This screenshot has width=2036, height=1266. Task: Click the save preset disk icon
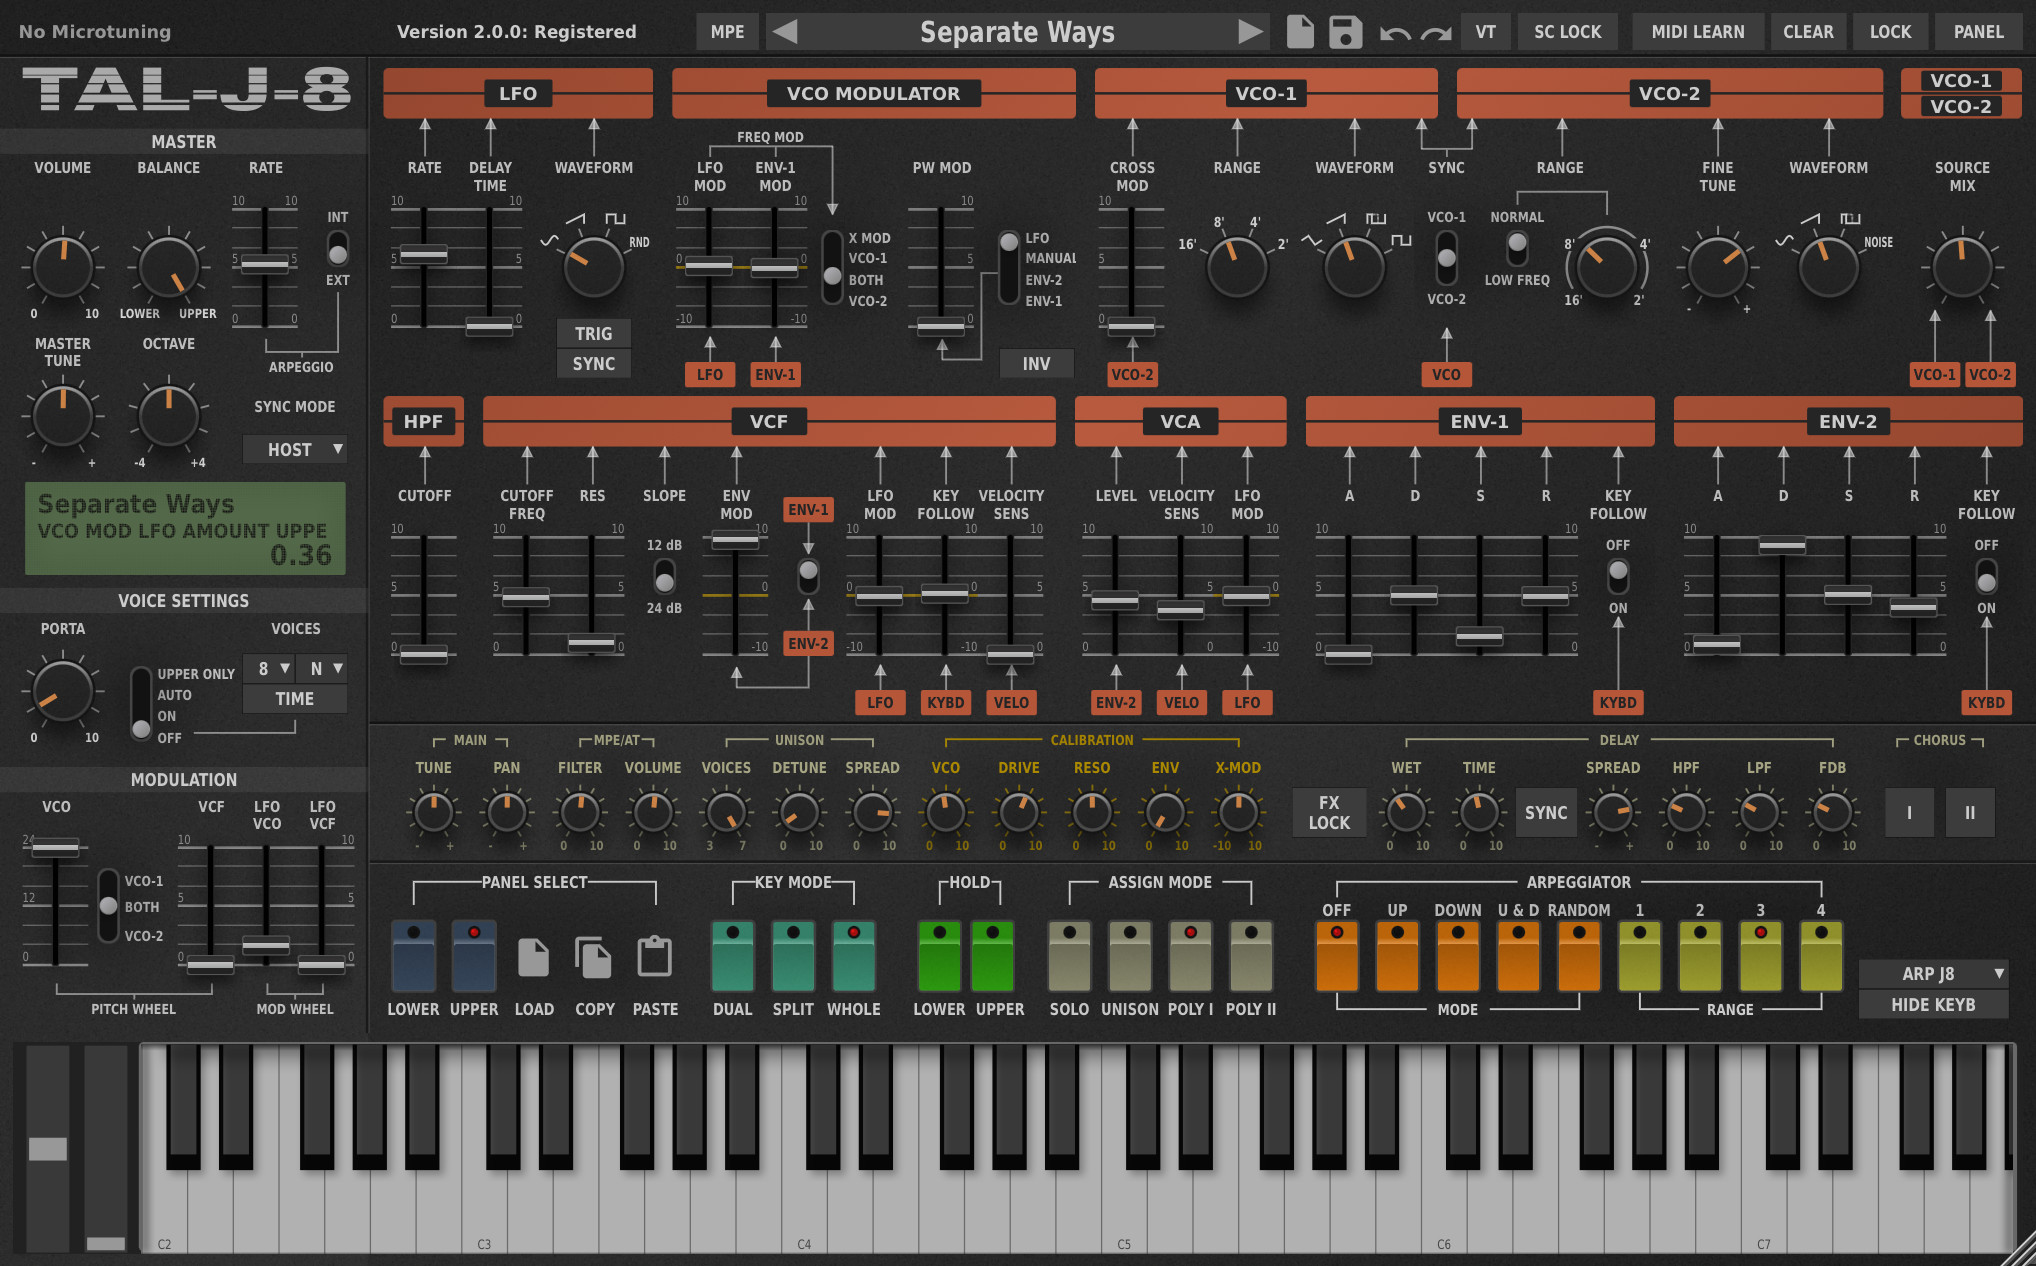tap(1345, 31)
